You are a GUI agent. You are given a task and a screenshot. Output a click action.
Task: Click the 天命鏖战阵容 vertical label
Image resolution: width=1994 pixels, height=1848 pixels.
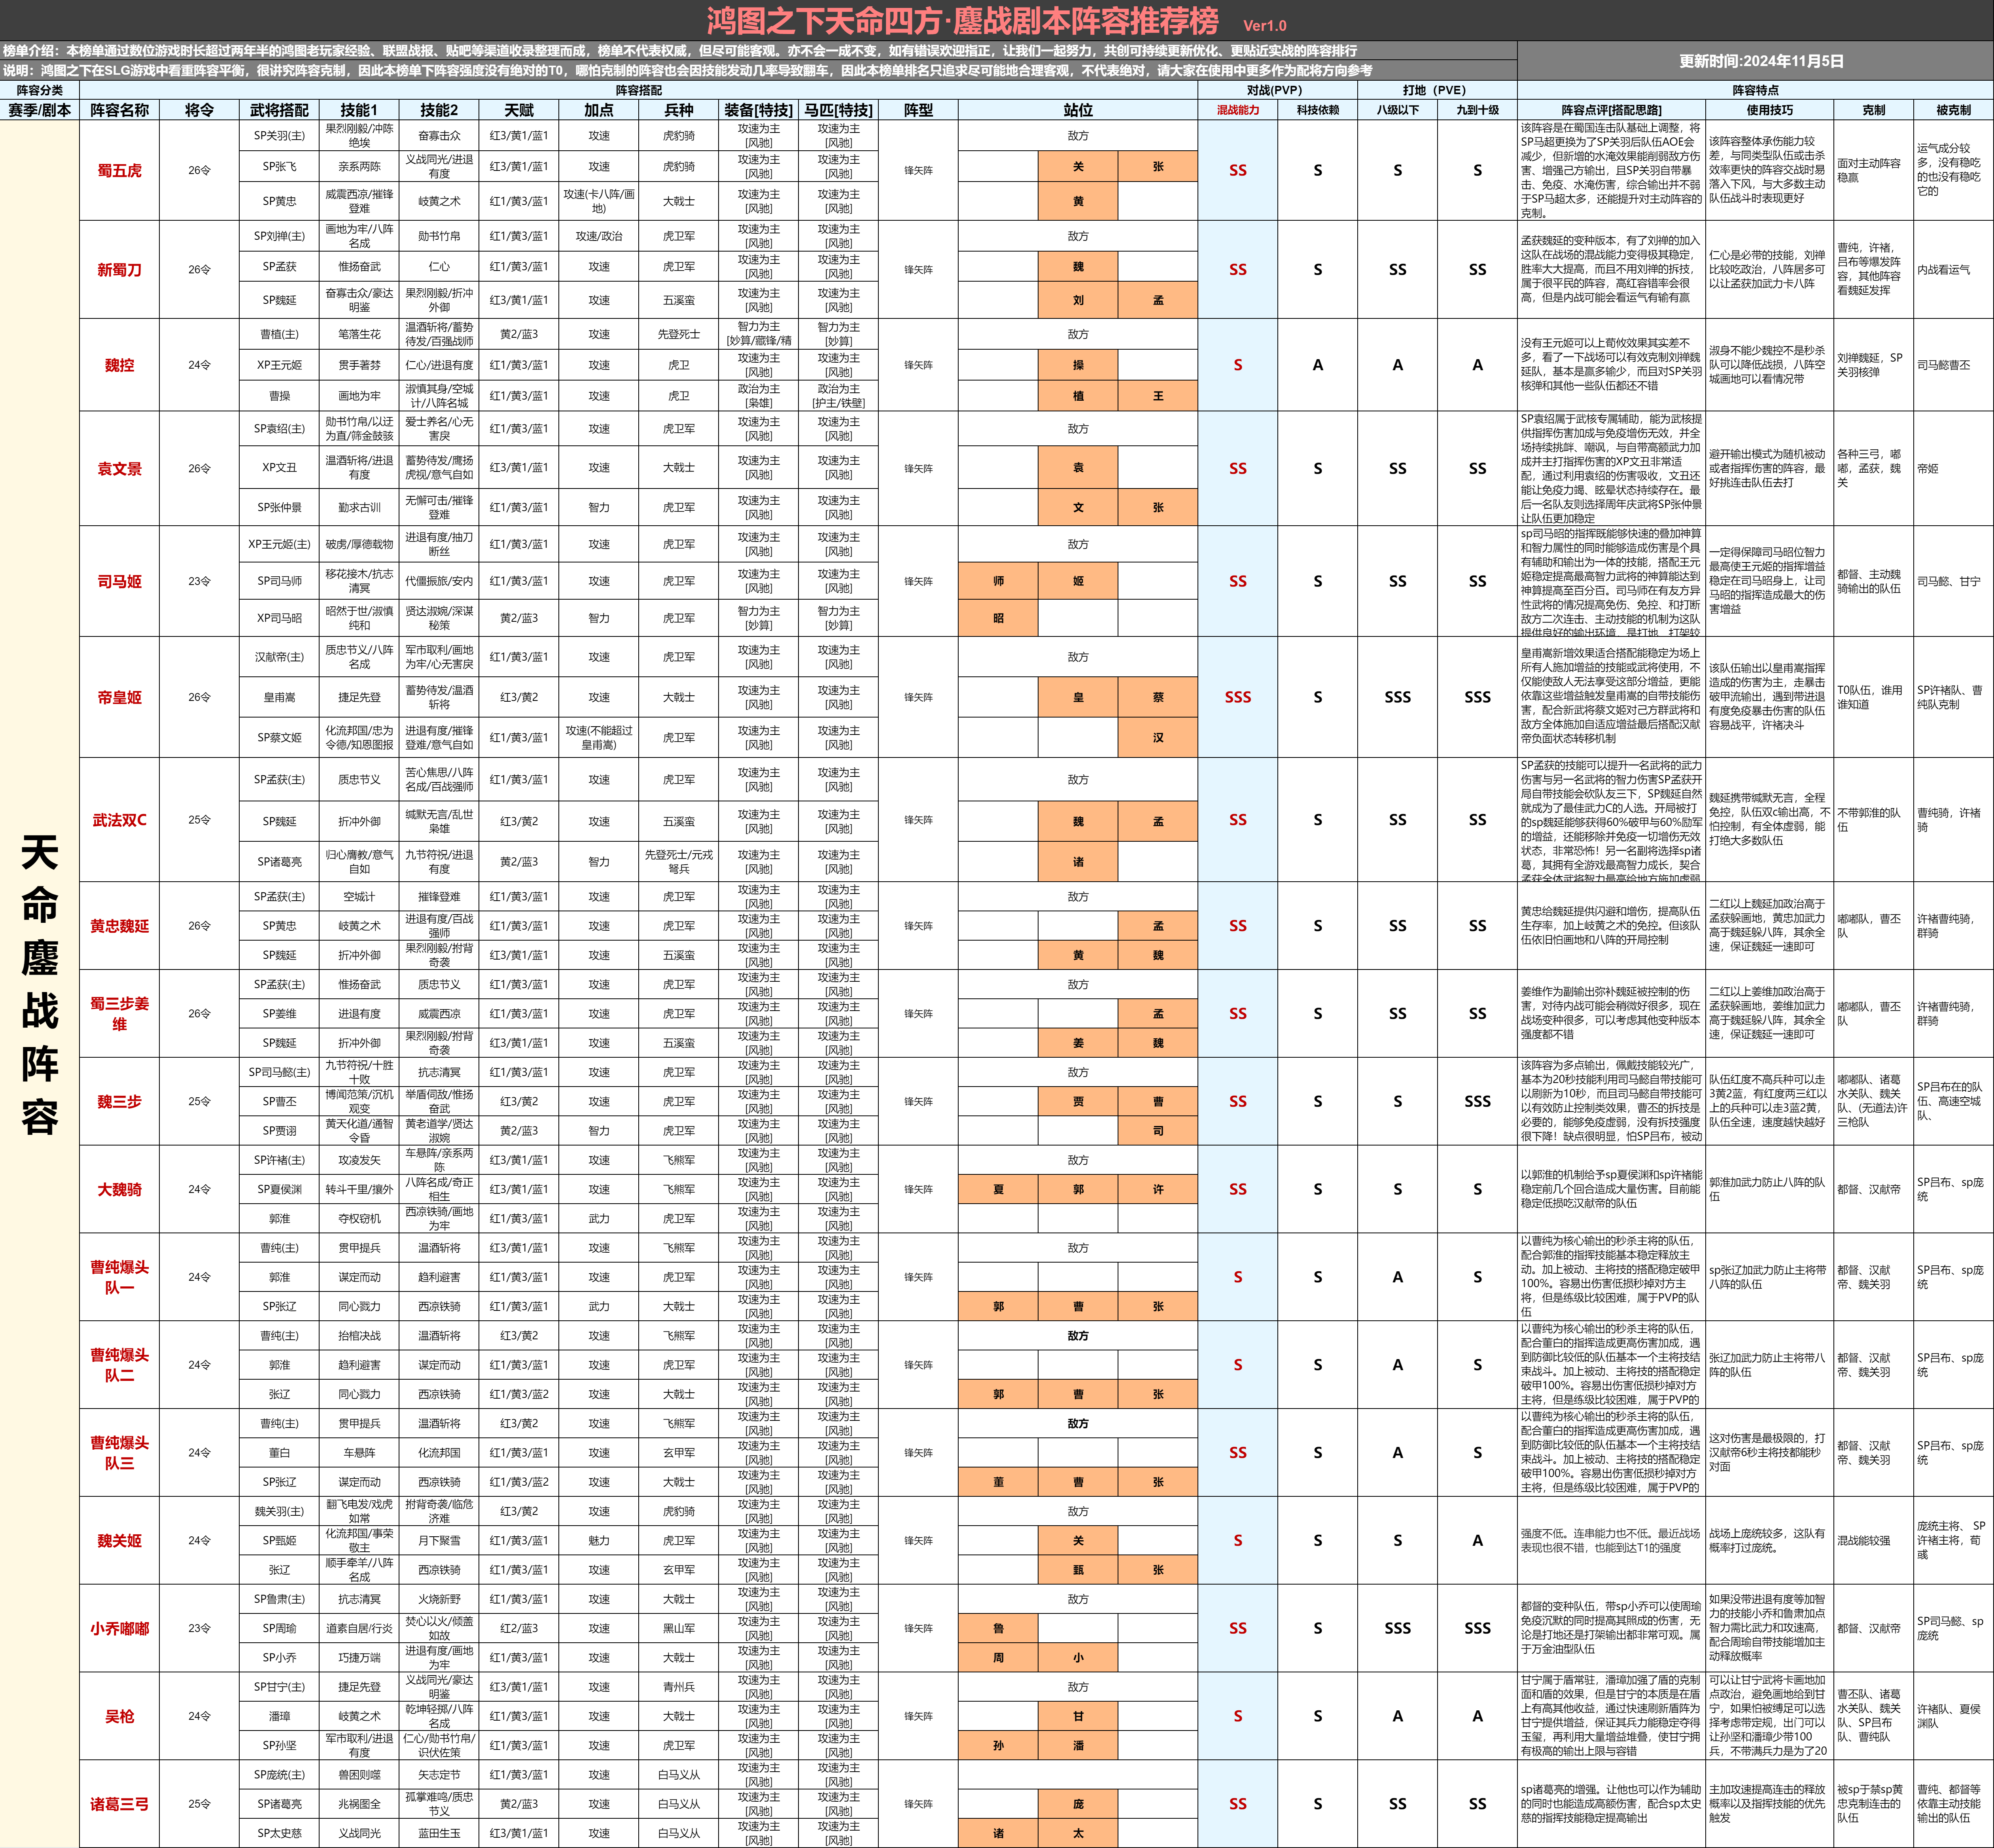click(40, 984)
